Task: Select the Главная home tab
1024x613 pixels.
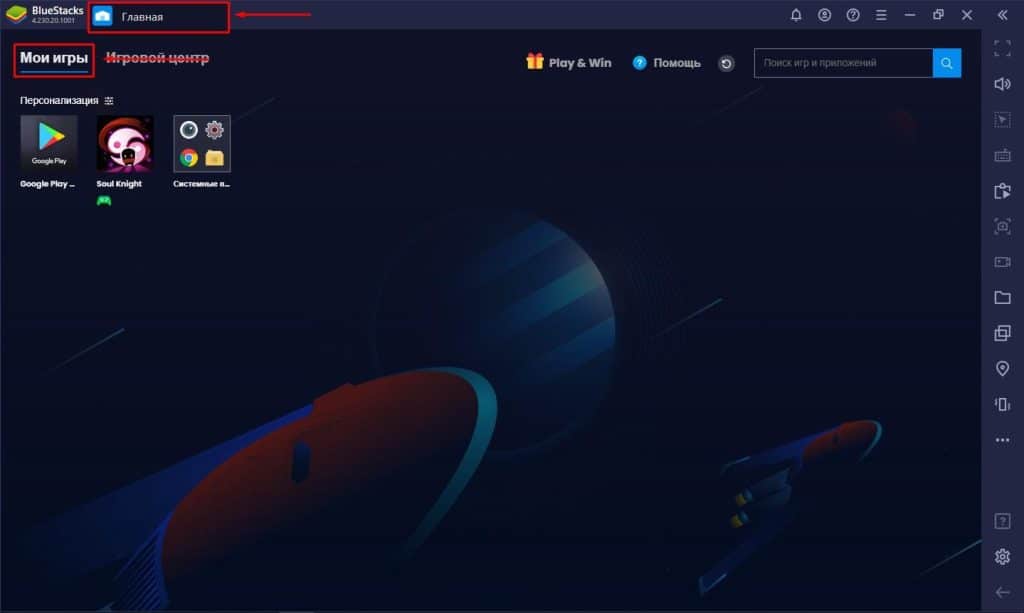Action: tap(159, 17)
